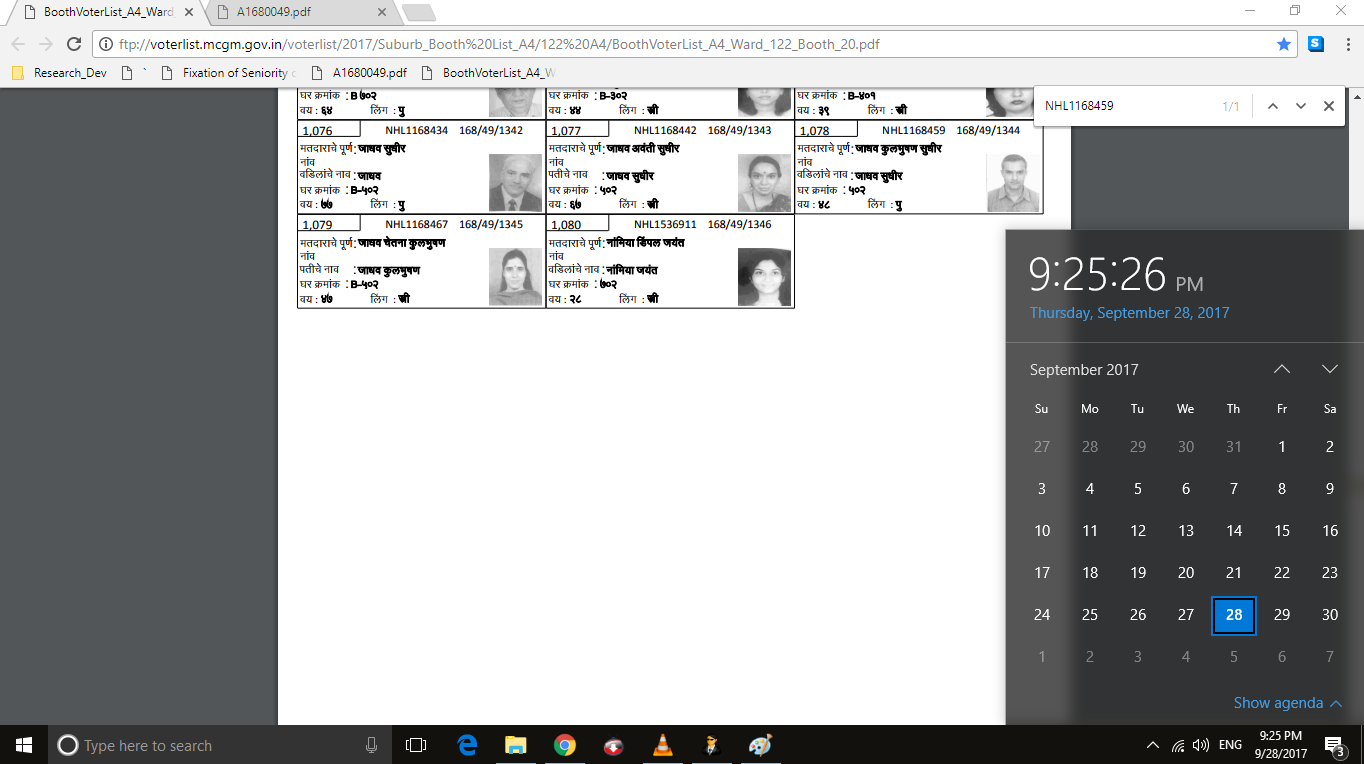Select September 12 in the calendar
1364x764 pixels.
click(1138, 531)
